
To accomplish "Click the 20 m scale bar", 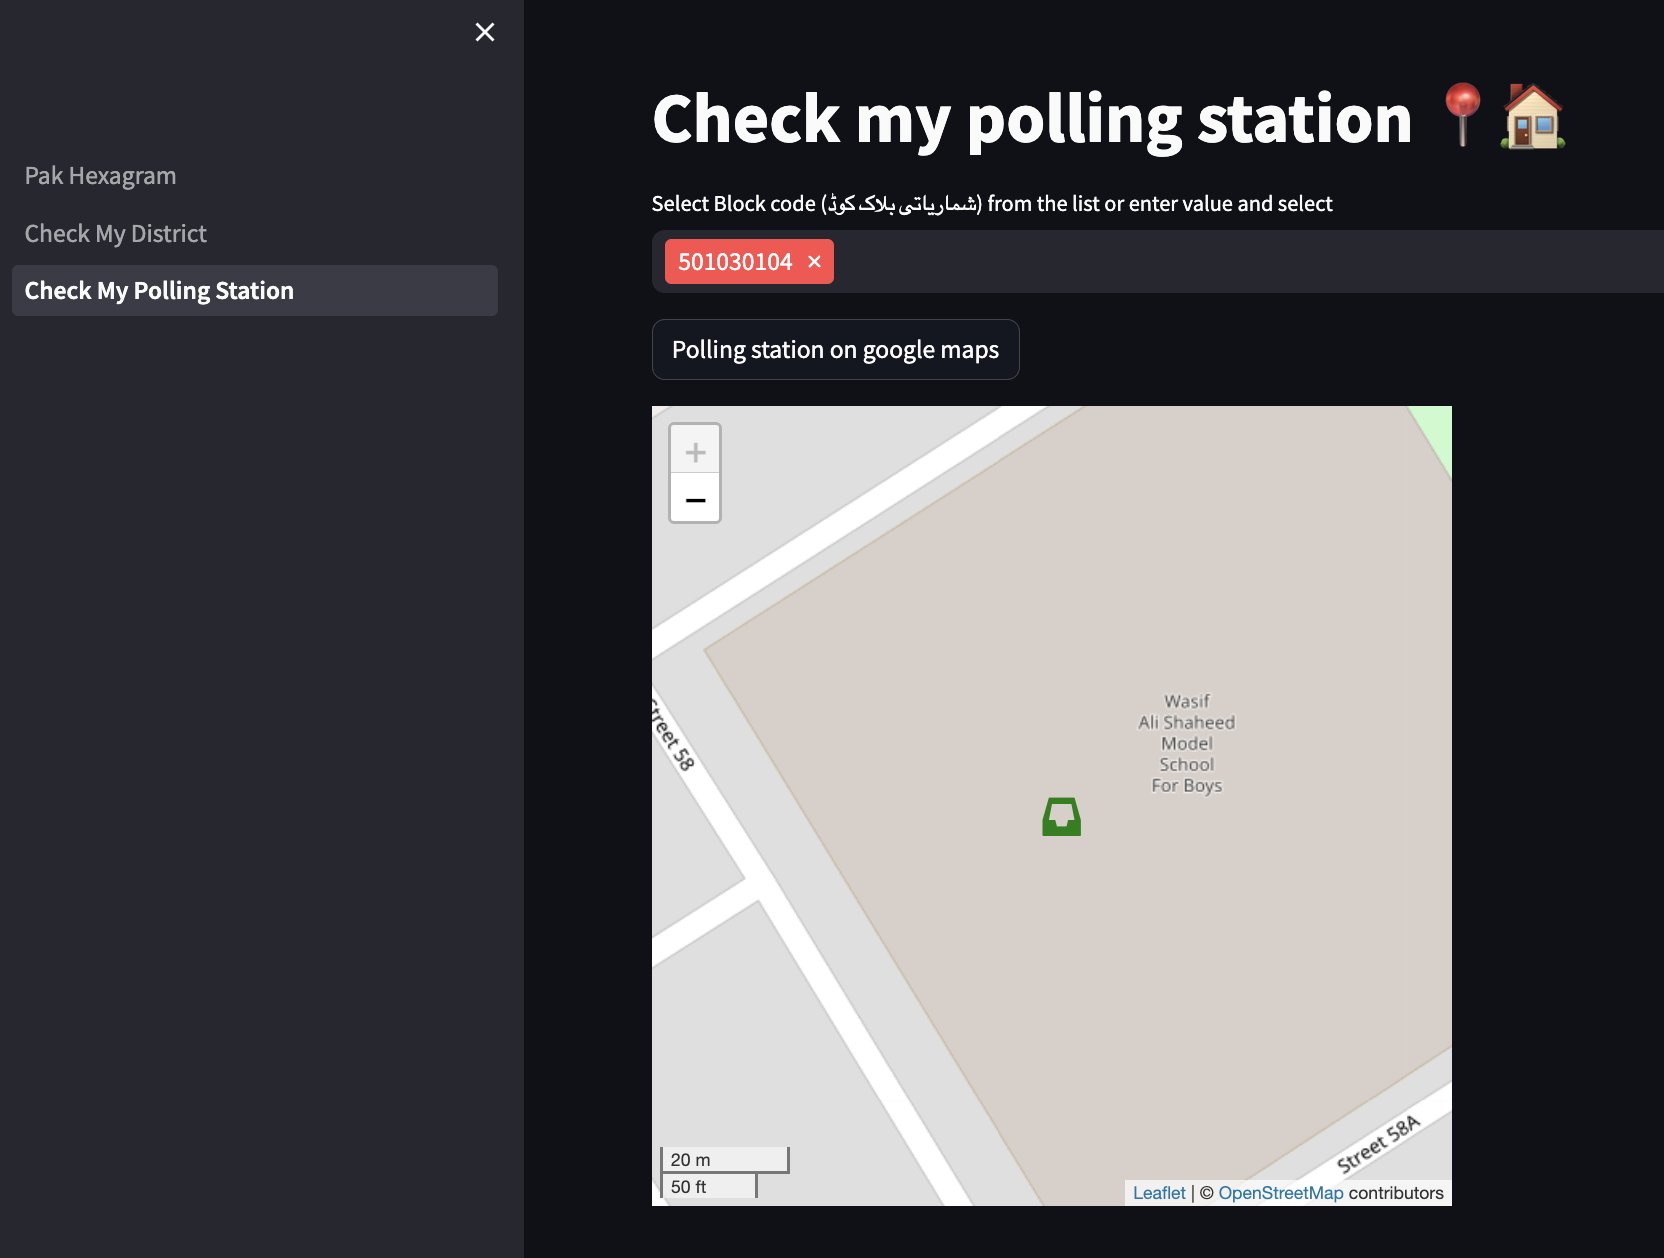I will click(725, 1160).
